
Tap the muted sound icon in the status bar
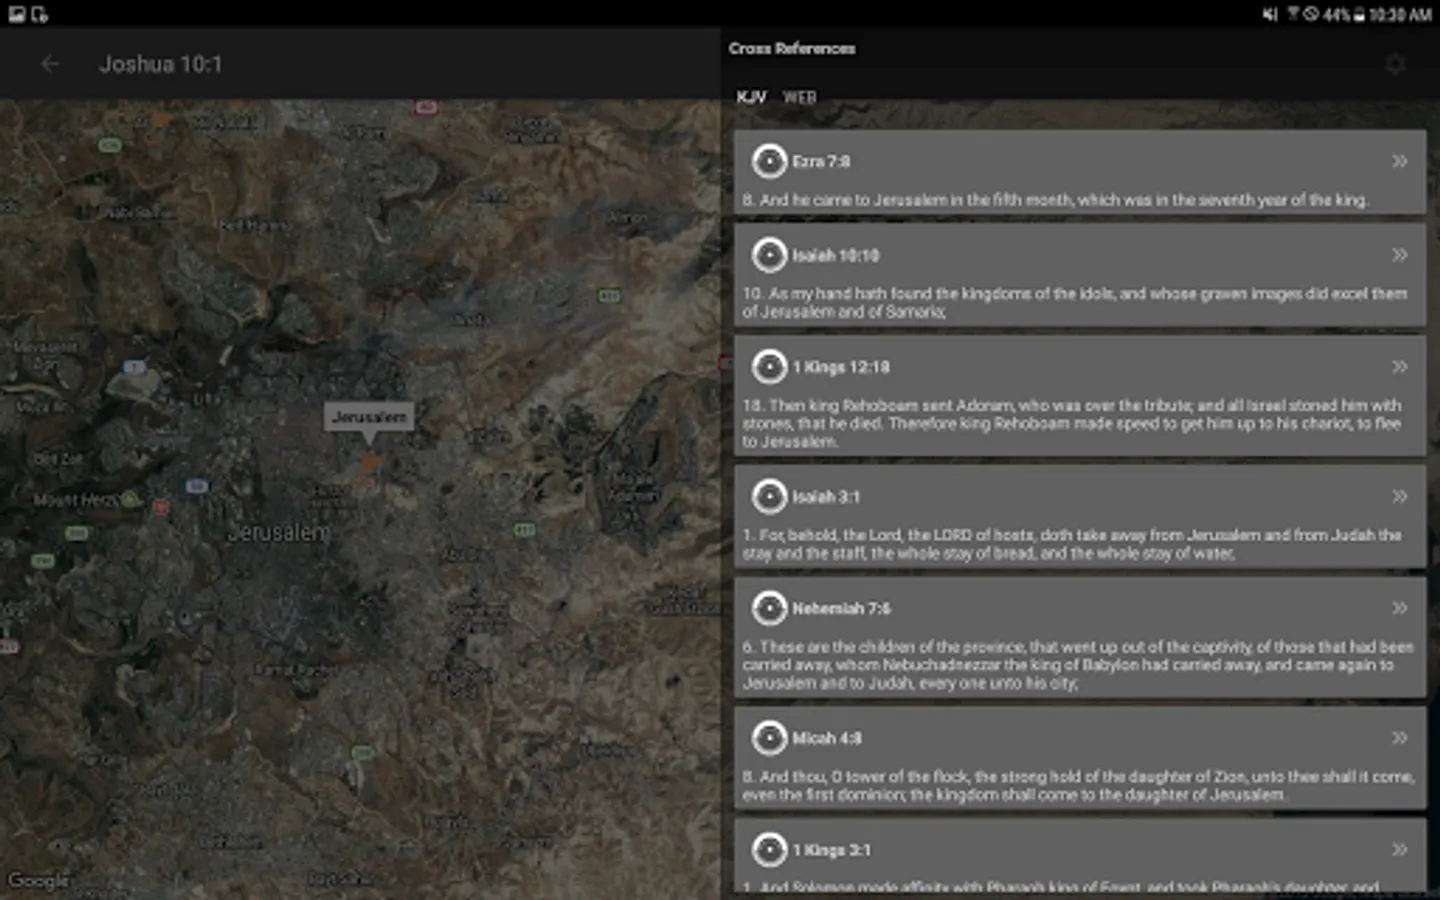pyautogui.click(x=1270, y=14)
